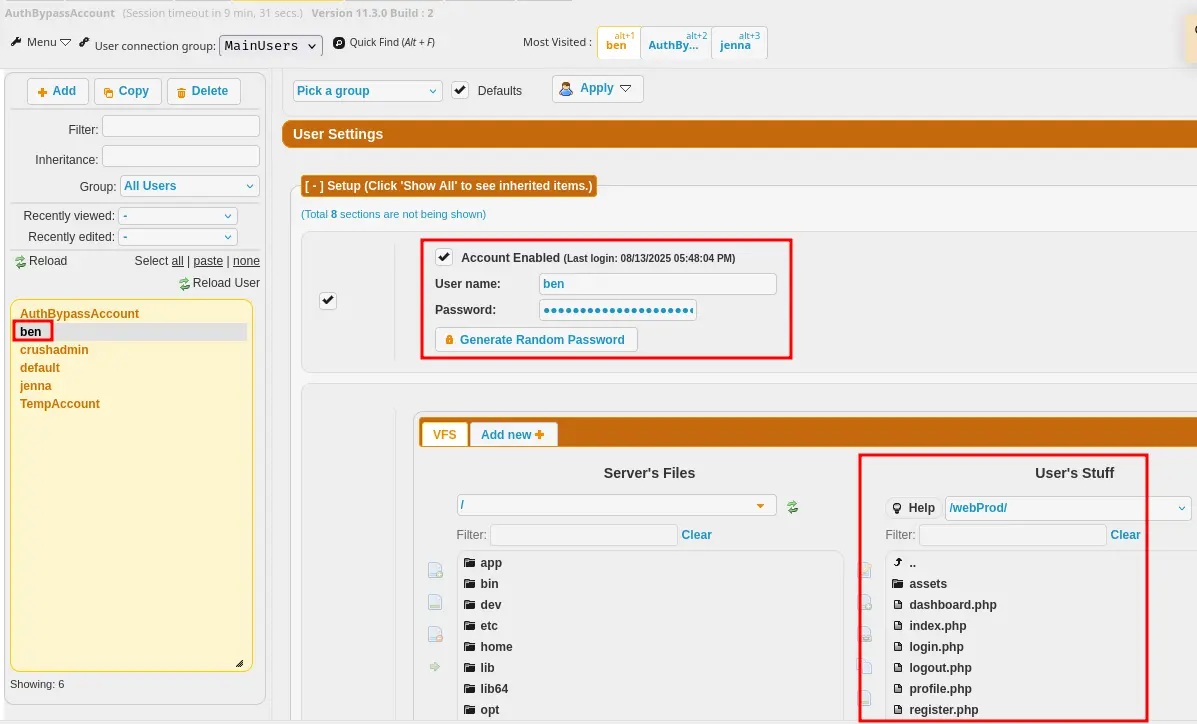Image resolution: width=1197 pixels, height=724 pixels.
Task: Select the jenna user in list
Action: point(35,386)
